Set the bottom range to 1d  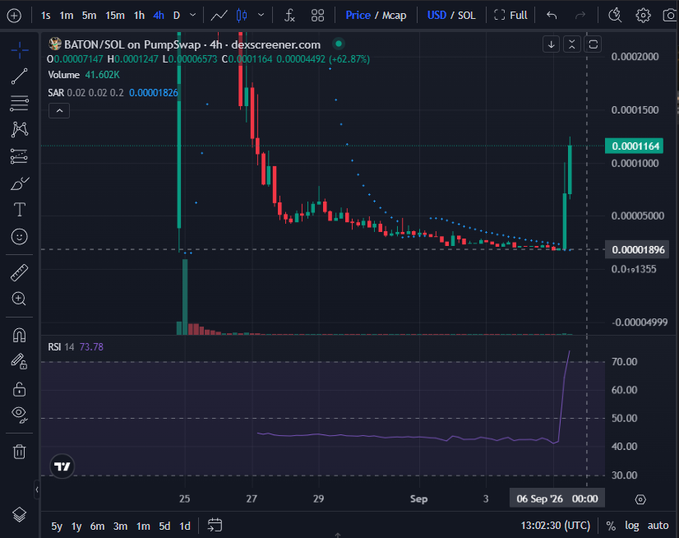(x=185, y=526)
